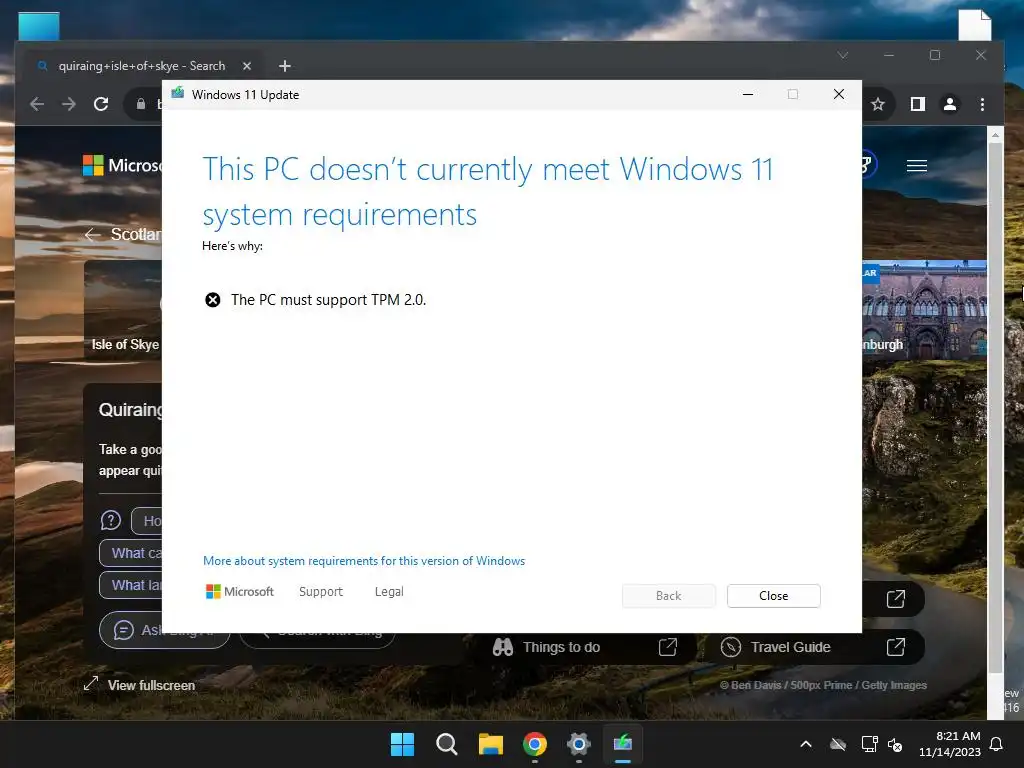Click the TPM 2.0 error icon

click(213, 300)
